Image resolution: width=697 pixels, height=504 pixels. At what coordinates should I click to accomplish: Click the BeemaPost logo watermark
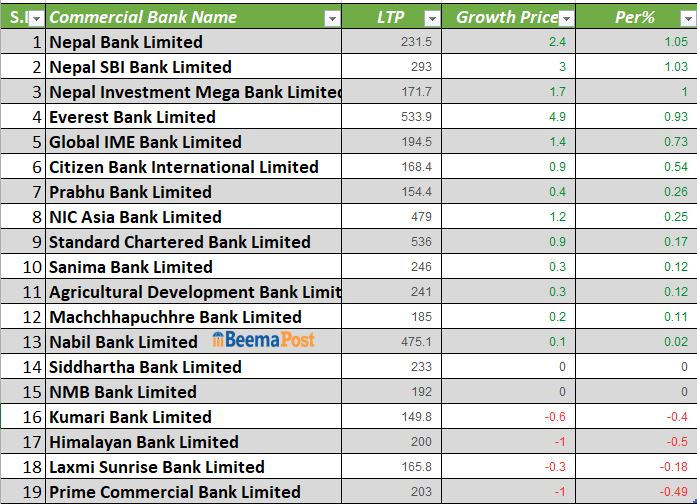point(264,340)
